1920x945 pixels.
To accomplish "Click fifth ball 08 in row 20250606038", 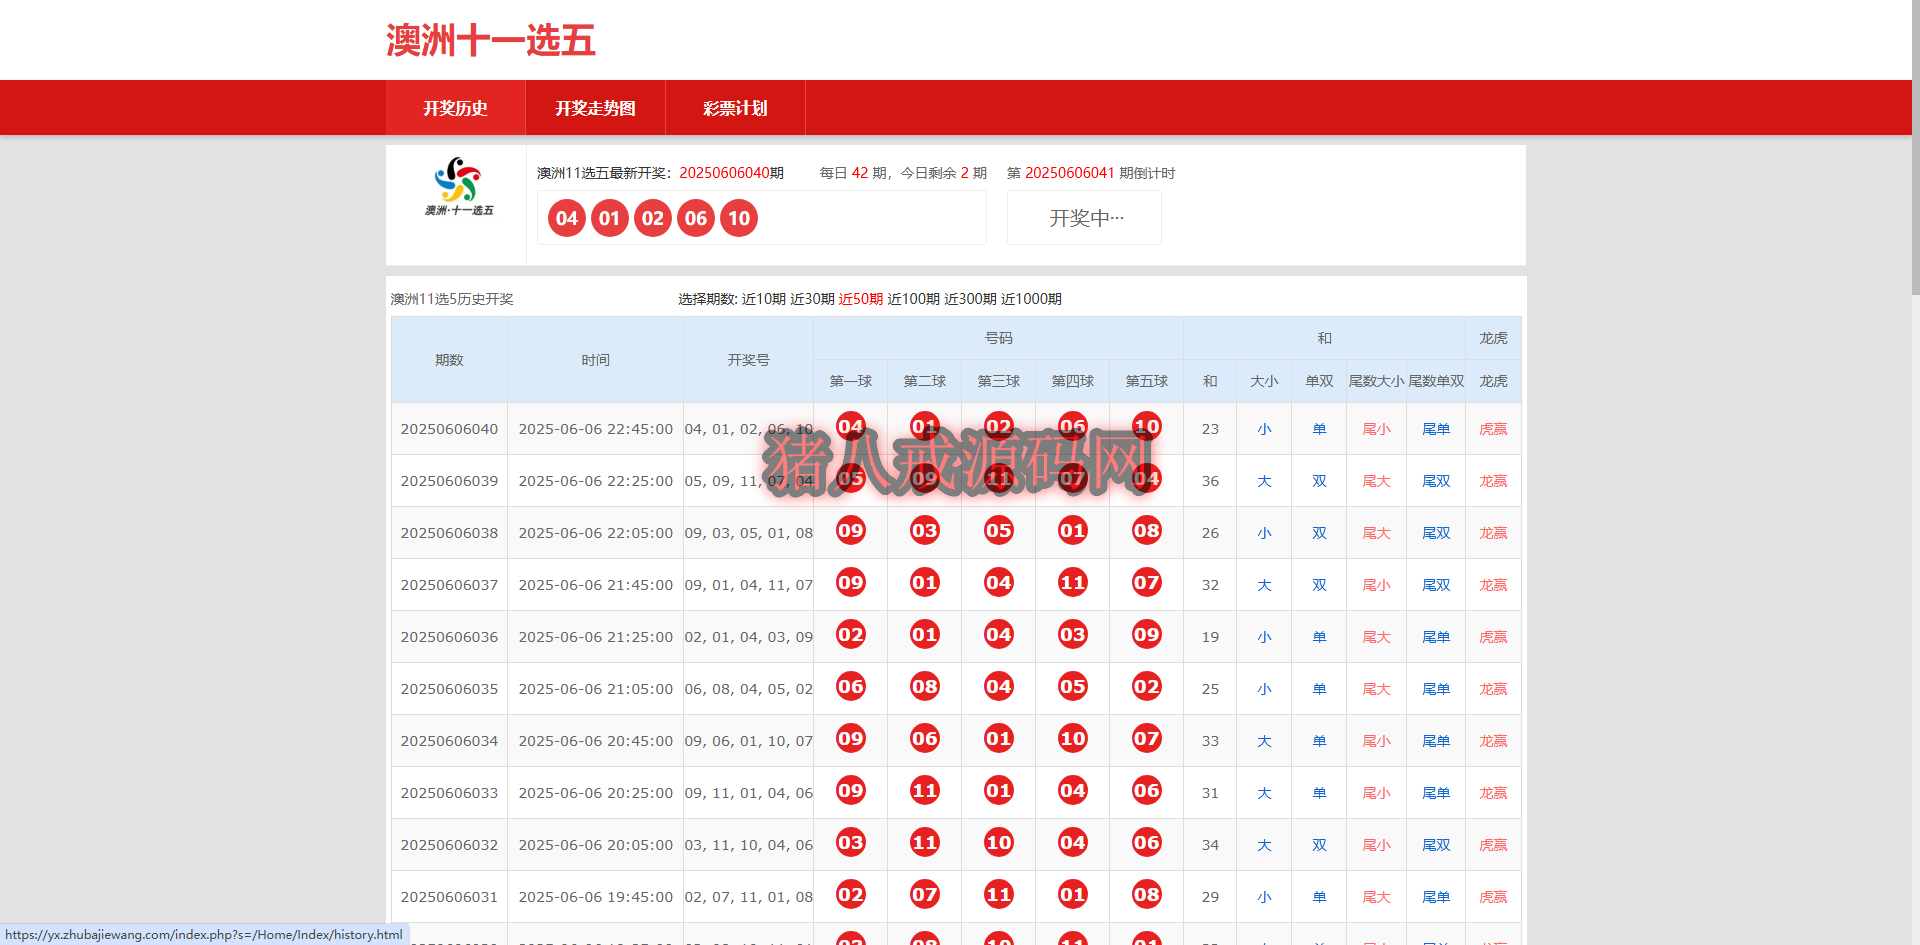I will click(x=1147, y=531).
